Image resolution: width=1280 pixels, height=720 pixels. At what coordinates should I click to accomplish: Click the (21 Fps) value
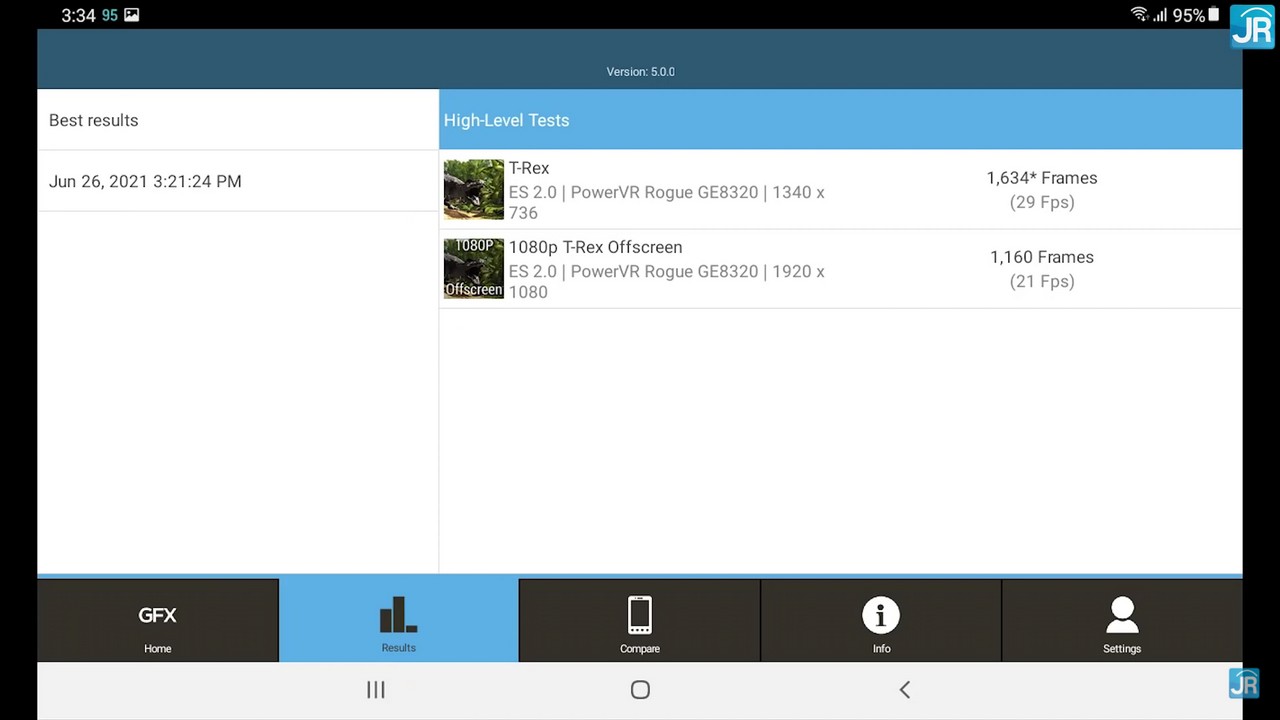pos(1042,281)
